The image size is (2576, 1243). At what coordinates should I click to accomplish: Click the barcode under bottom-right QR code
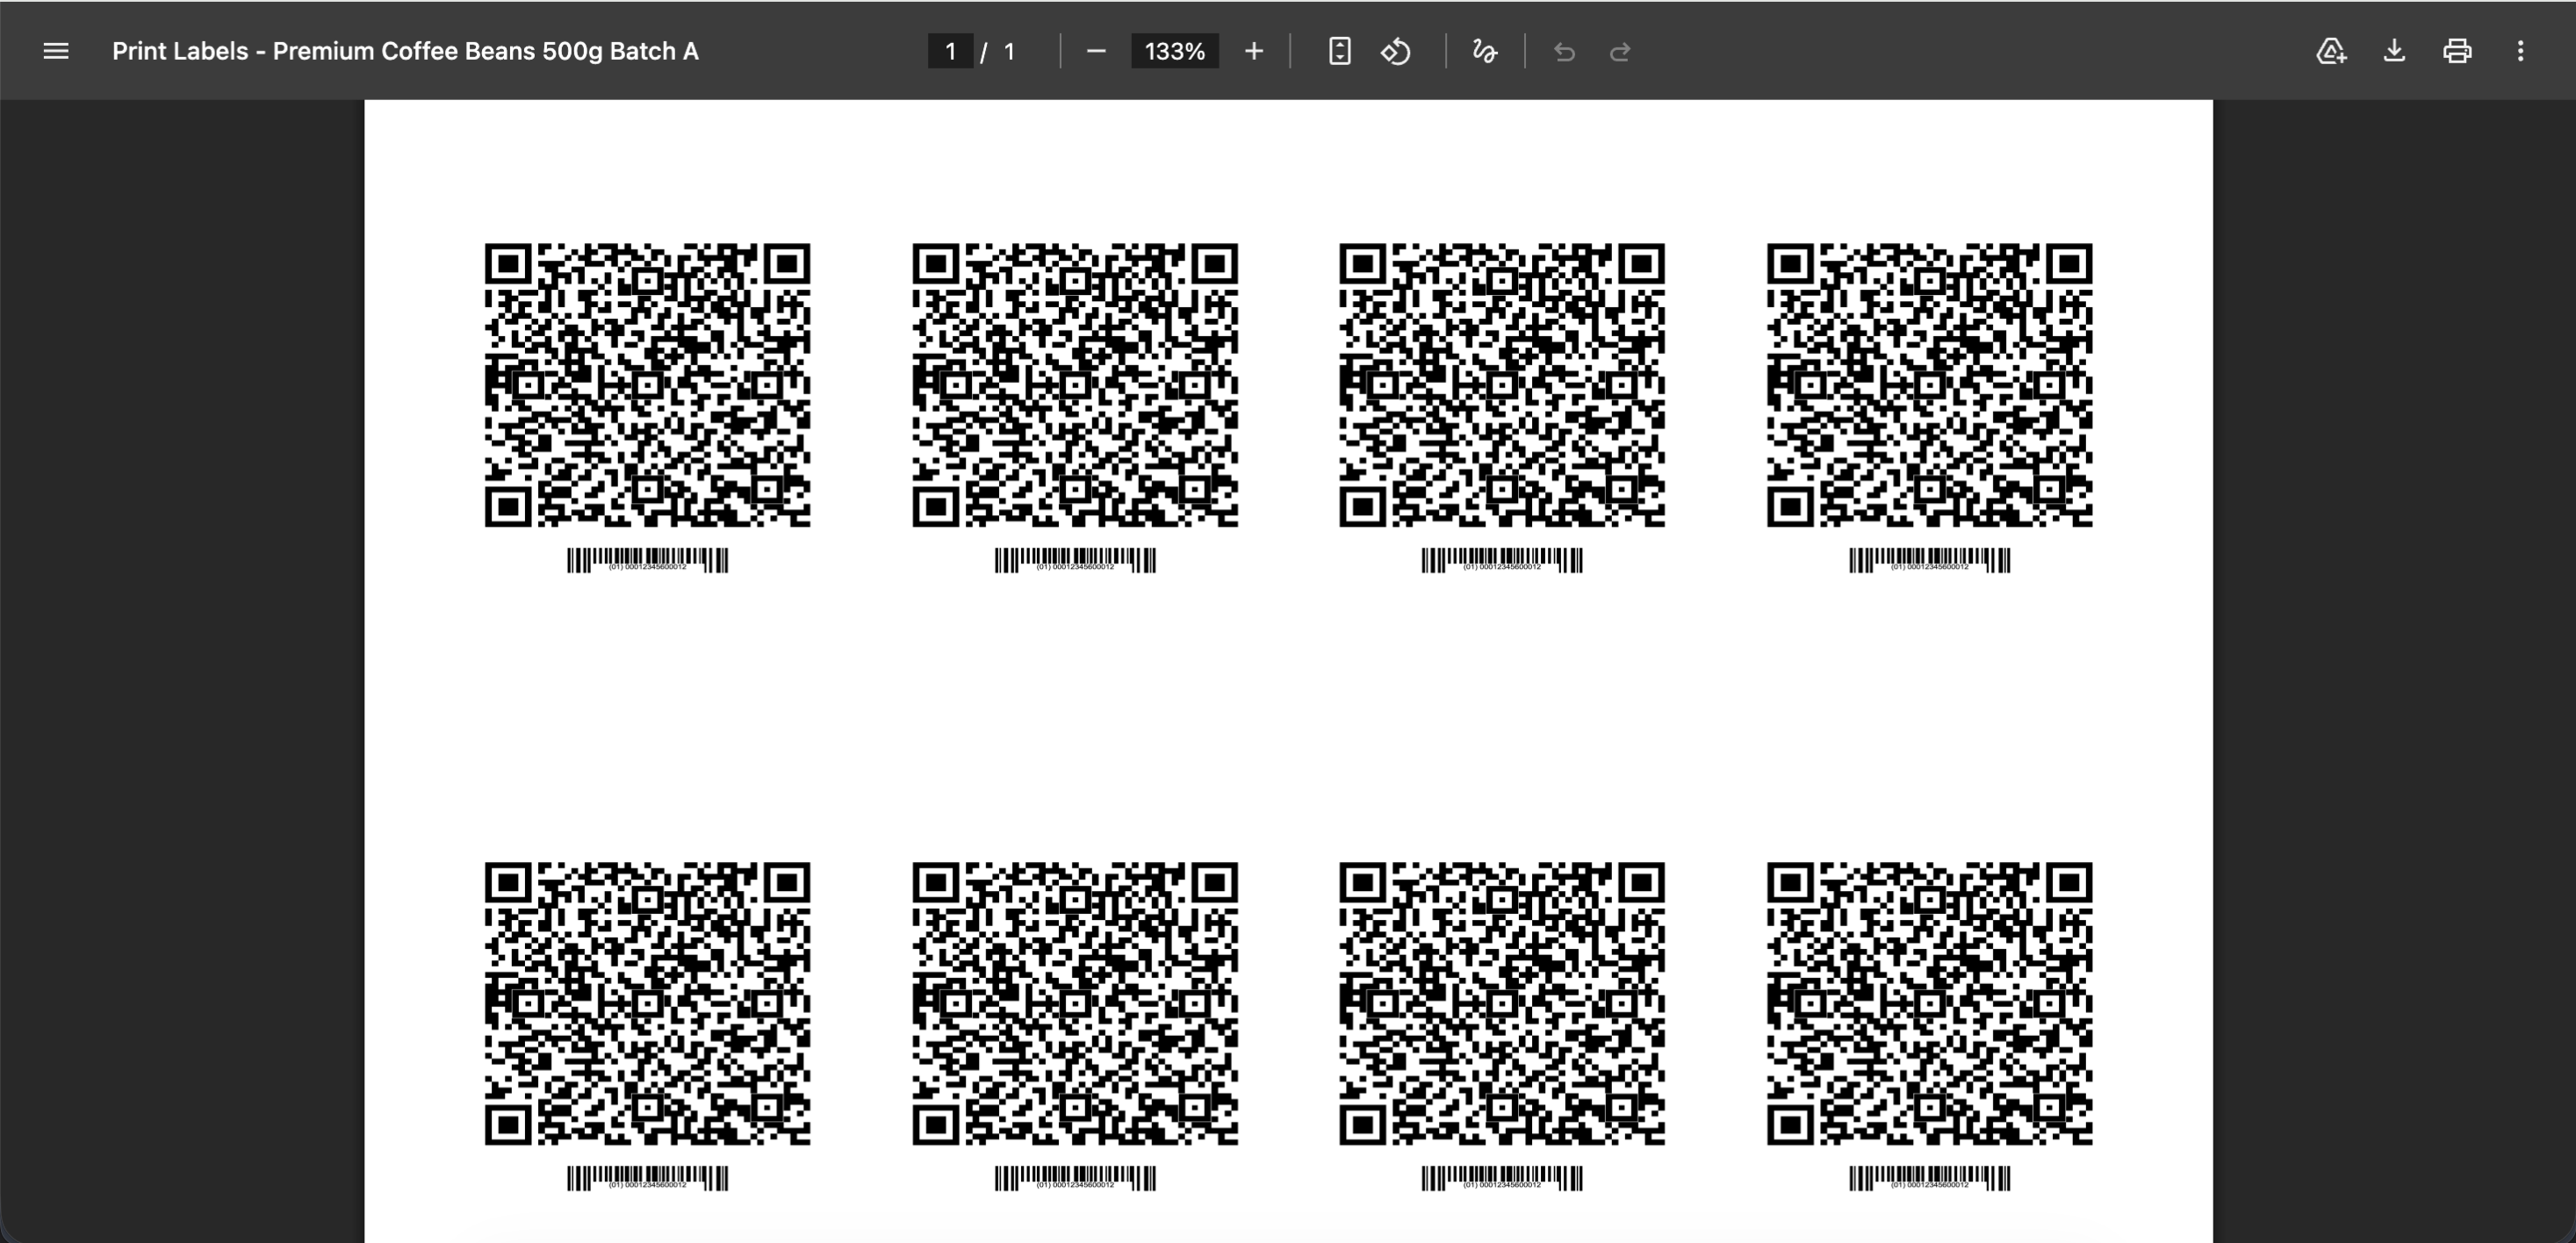click(x=1929, y=1179)
